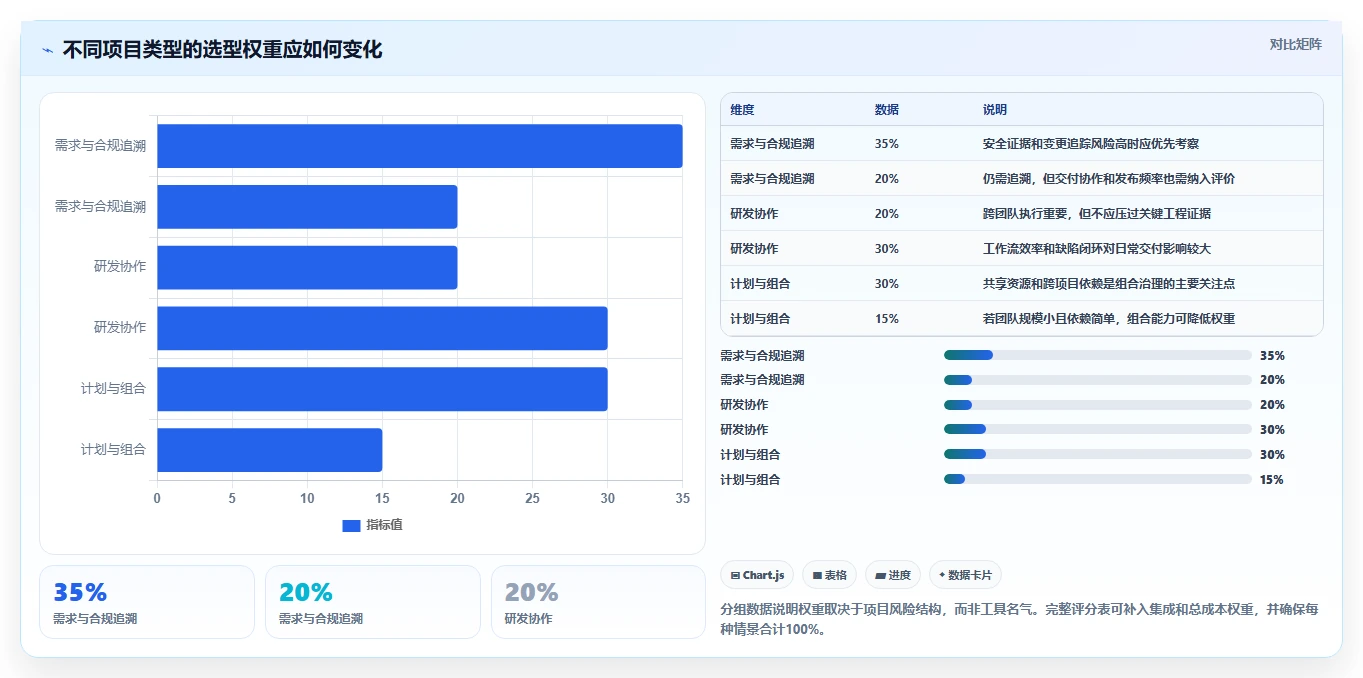Select the footer note starting 分组数据说明权重
Viewport: 1363px width, 678px height.
[1019, 619]
